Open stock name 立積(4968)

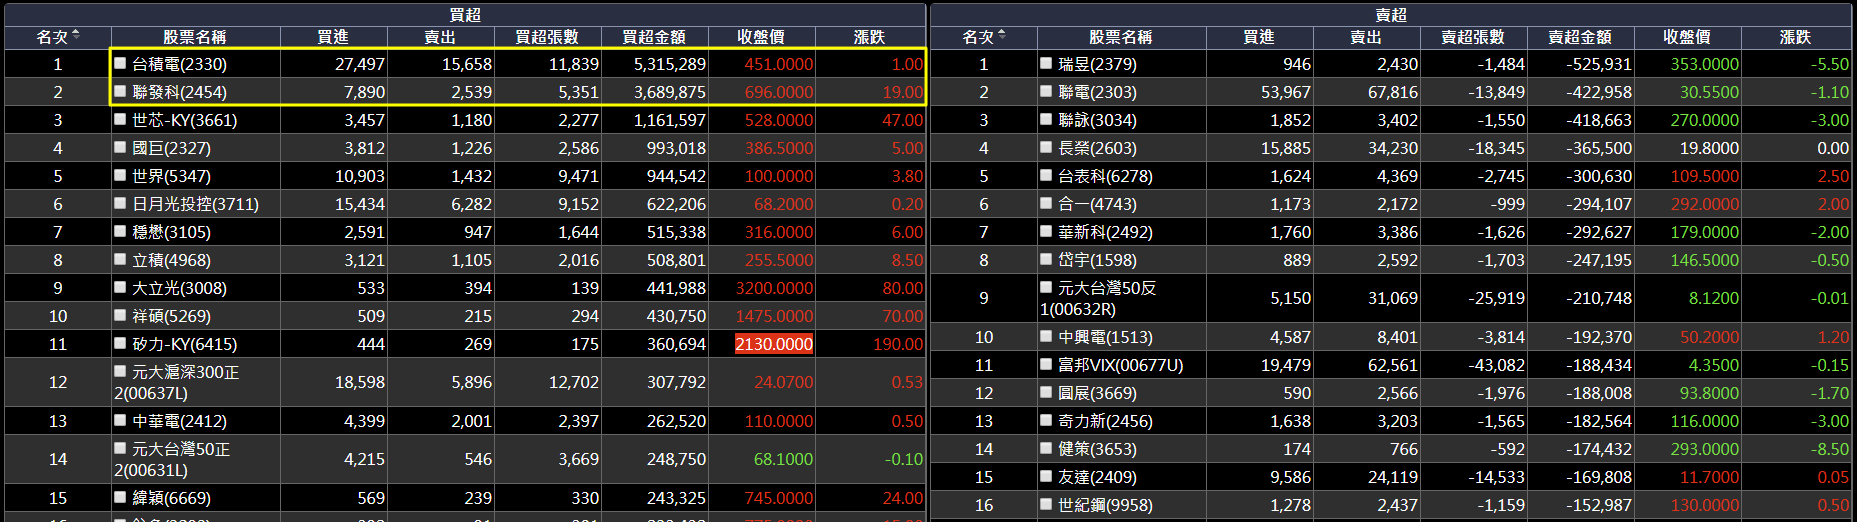(172, 260)
